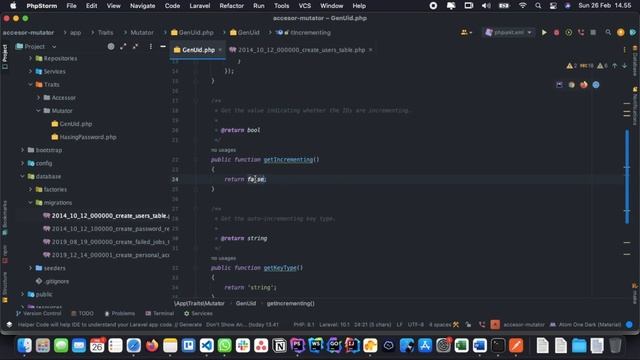Switch to the GenUid.php editor tab
Image resolution: width=640 pixels, height=360 pixels.
[198, 50]
